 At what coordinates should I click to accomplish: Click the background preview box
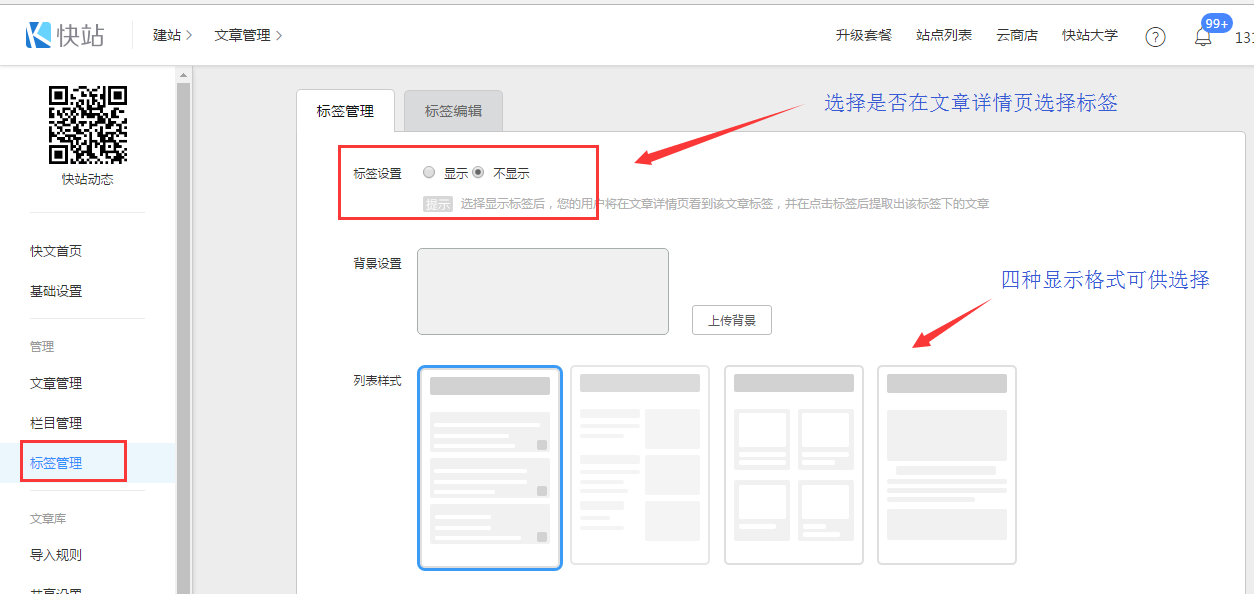point(543,291)
